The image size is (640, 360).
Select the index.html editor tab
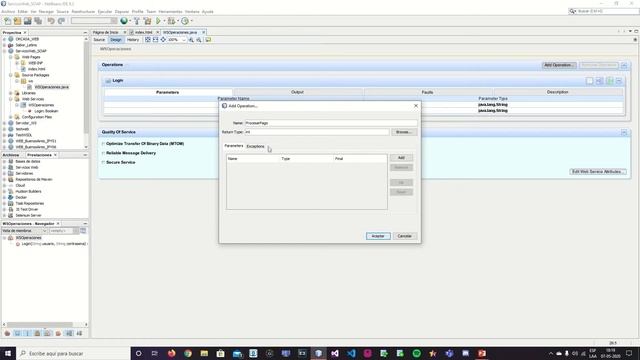[143, 32]
